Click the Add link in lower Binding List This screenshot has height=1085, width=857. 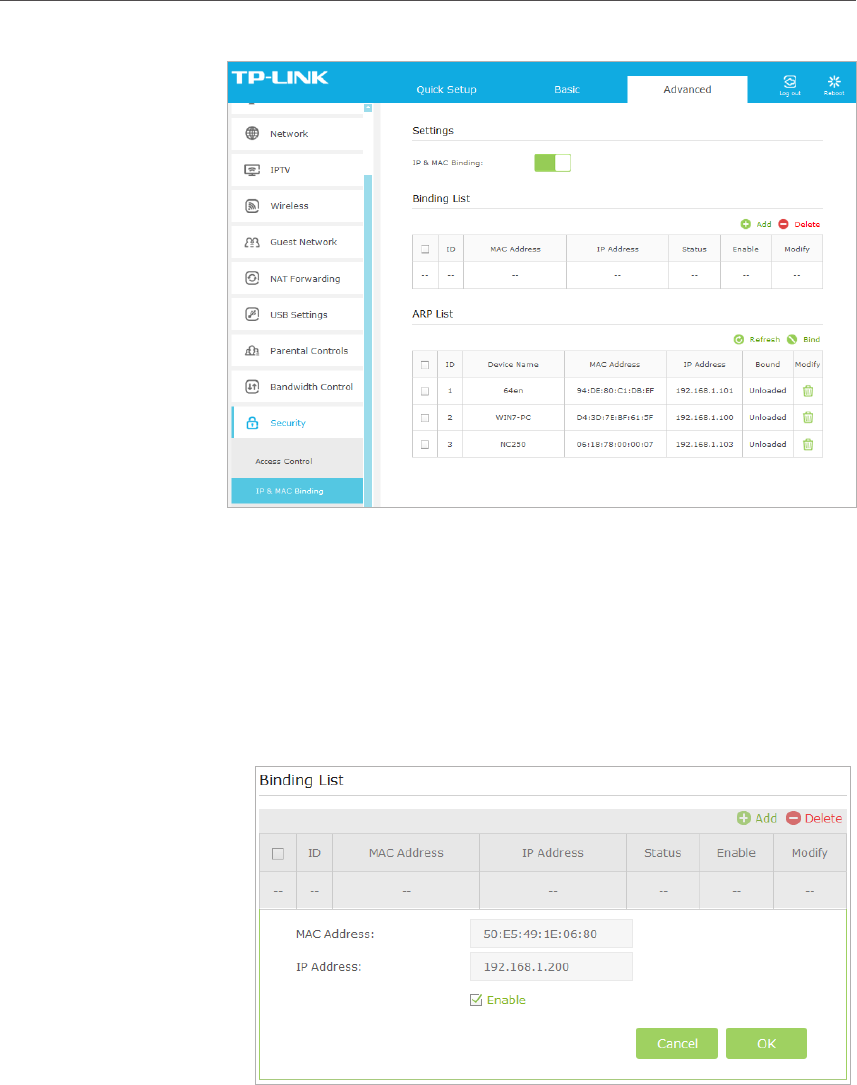pos(766,818)
